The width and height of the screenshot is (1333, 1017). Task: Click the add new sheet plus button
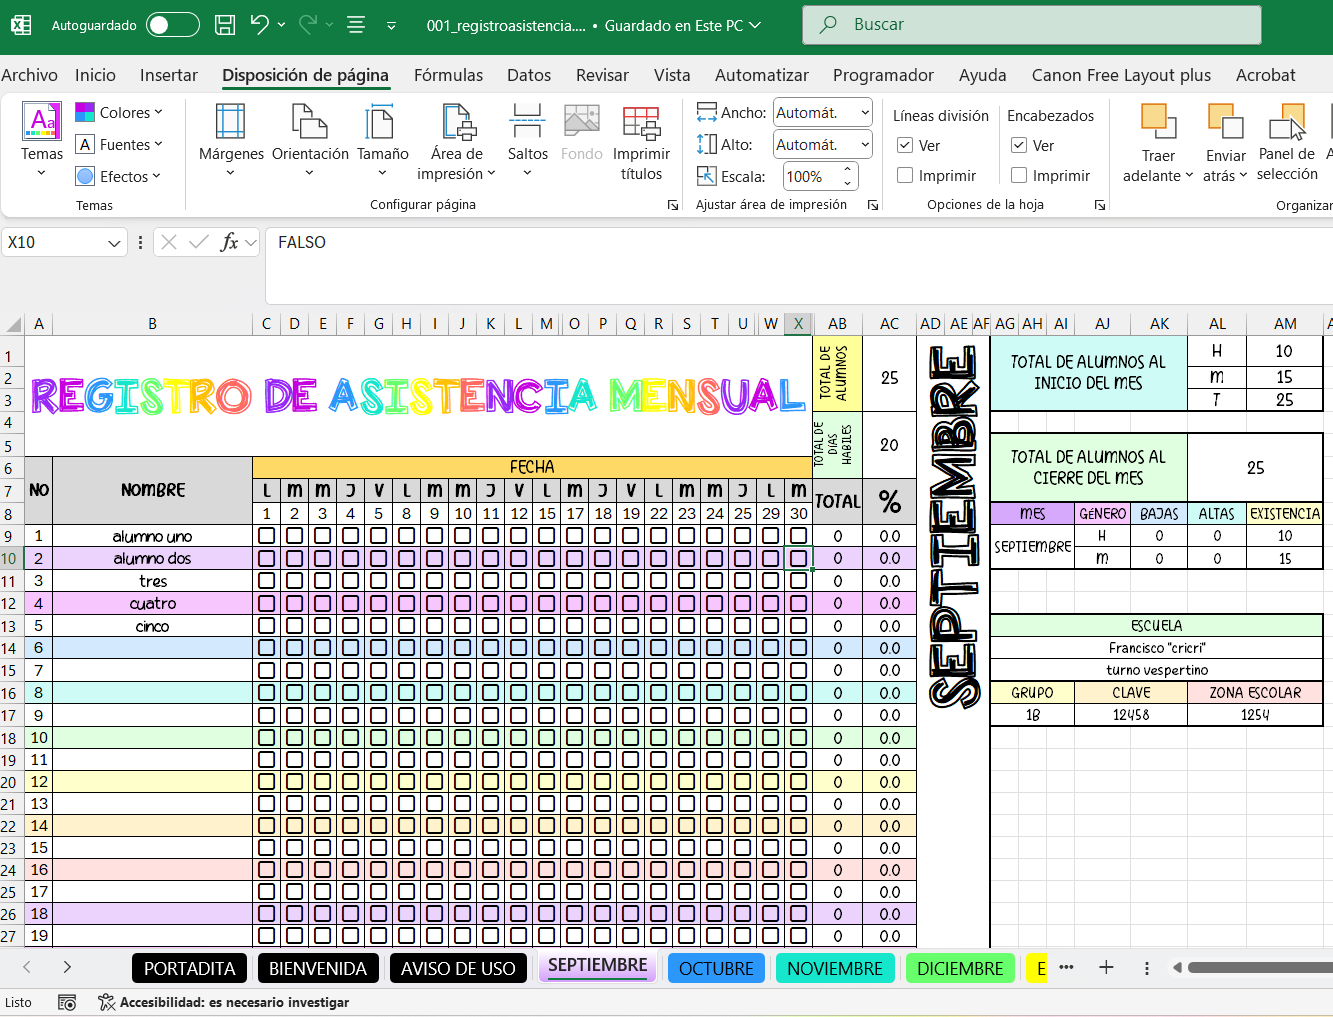coord(1106,968)
